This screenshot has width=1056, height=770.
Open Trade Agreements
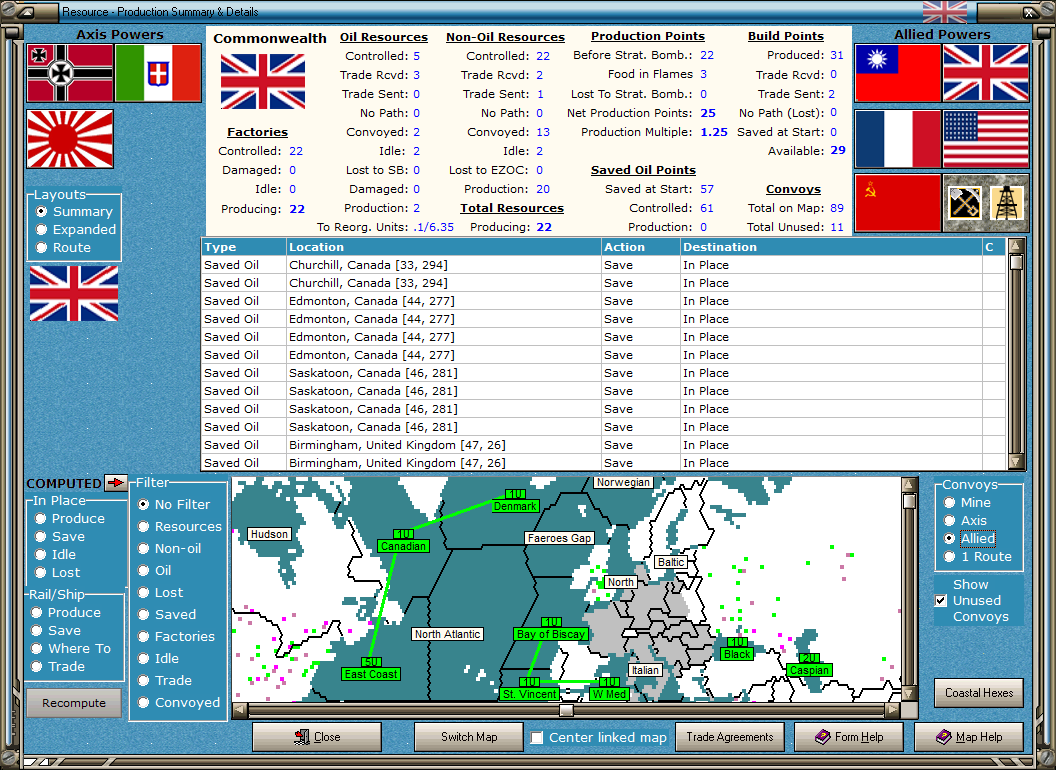[x=730, y=737]
